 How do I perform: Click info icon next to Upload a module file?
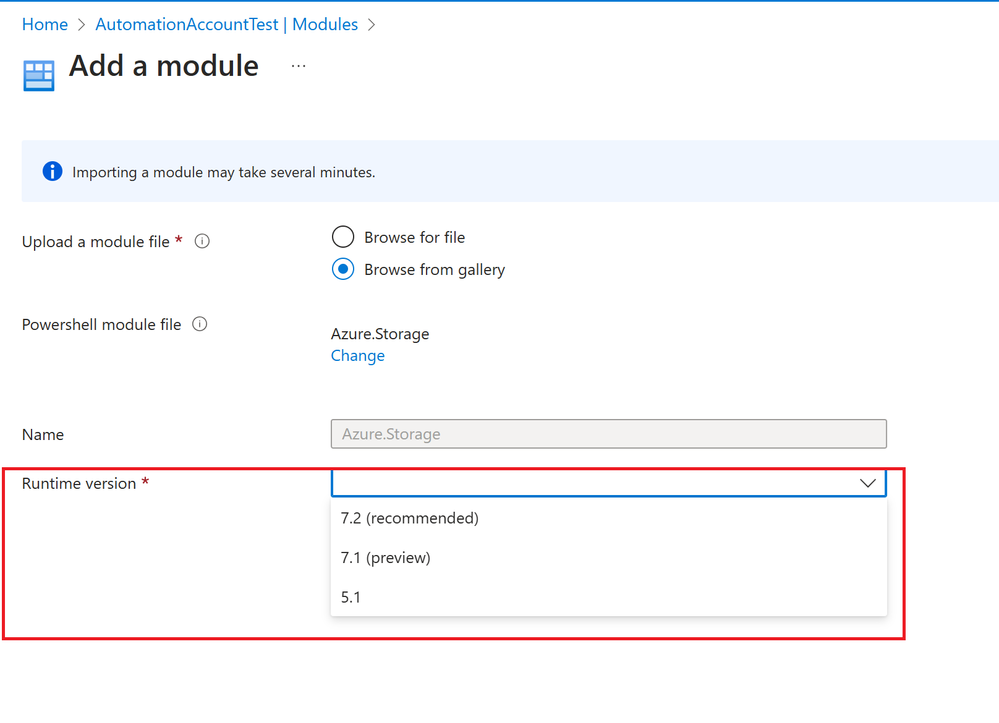[x=202, y=241]
